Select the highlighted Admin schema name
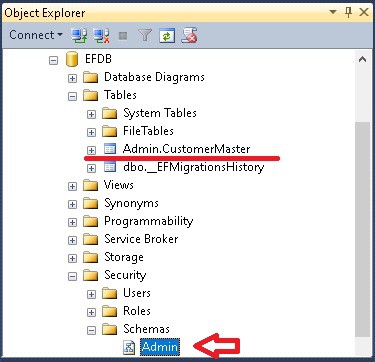This screenshot has width=375, height=362. pyautogui.click(x=160, y=347)
